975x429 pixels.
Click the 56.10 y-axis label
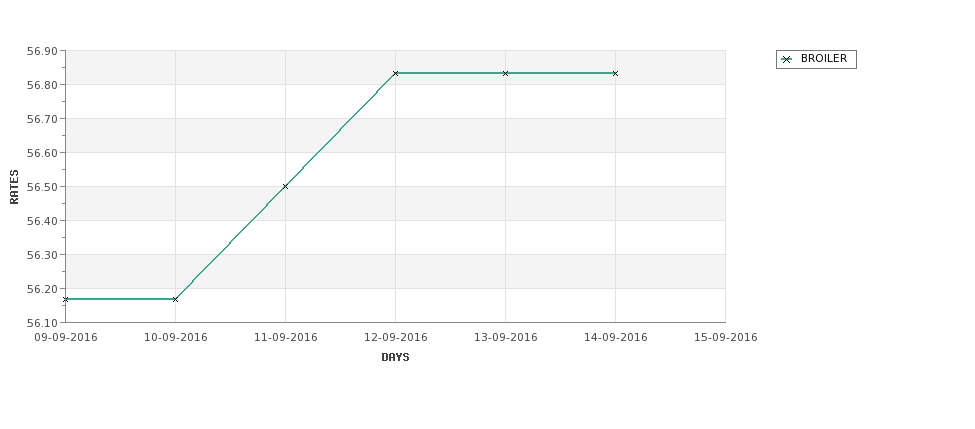click(x=42, y=323)
